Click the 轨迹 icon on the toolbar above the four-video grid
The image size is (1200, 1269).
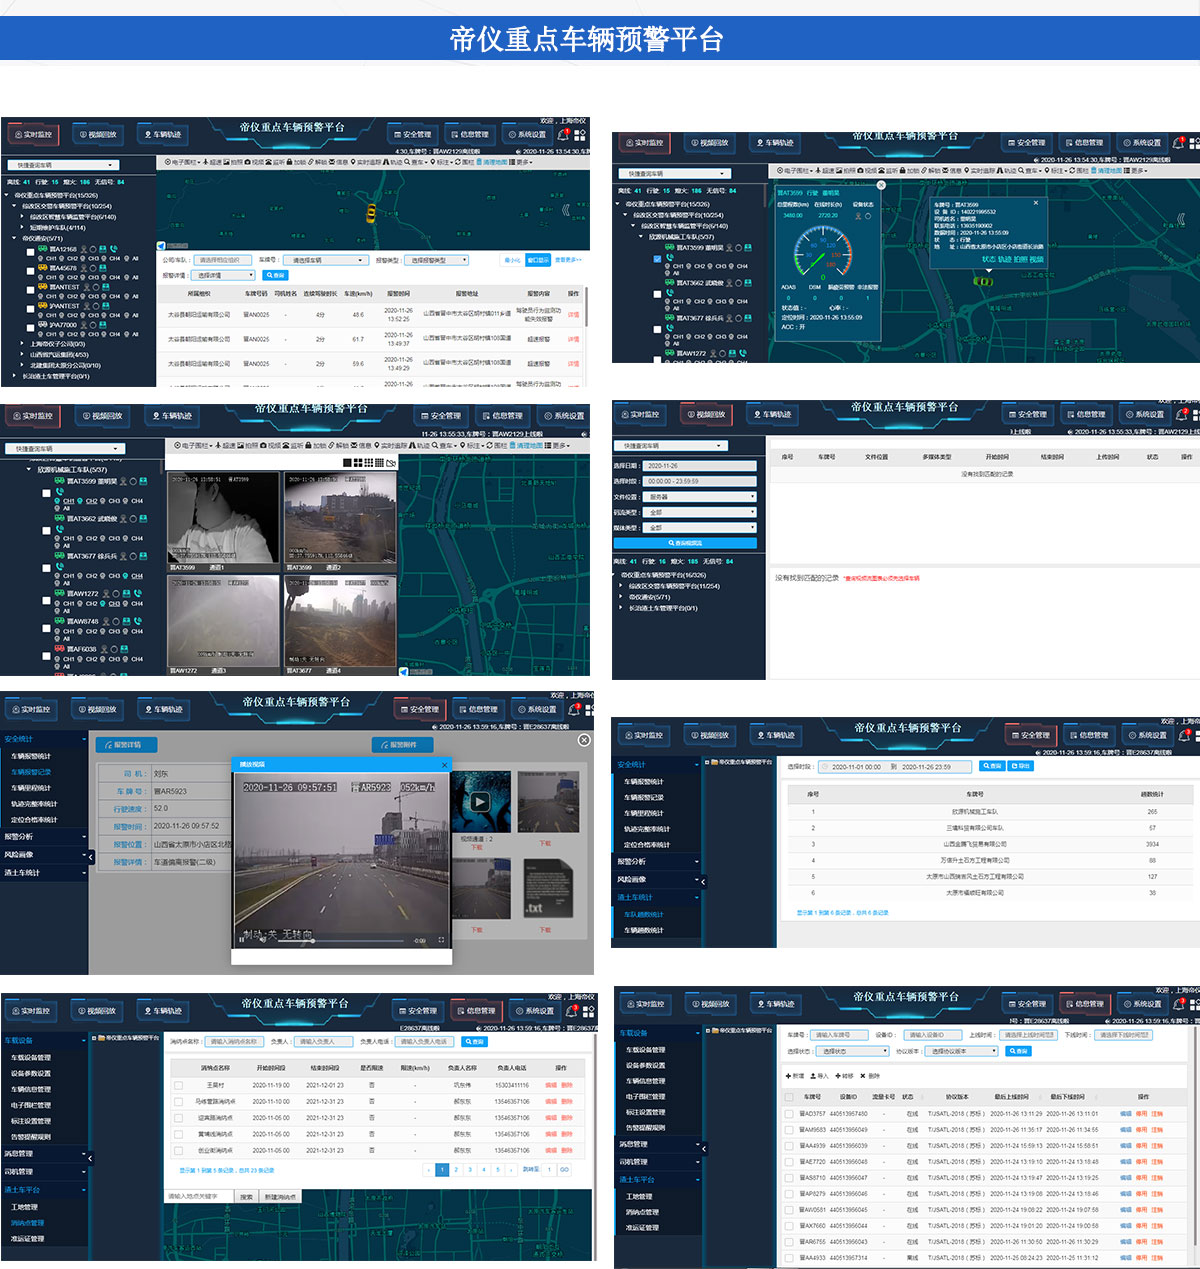click(x=412, y=445)
